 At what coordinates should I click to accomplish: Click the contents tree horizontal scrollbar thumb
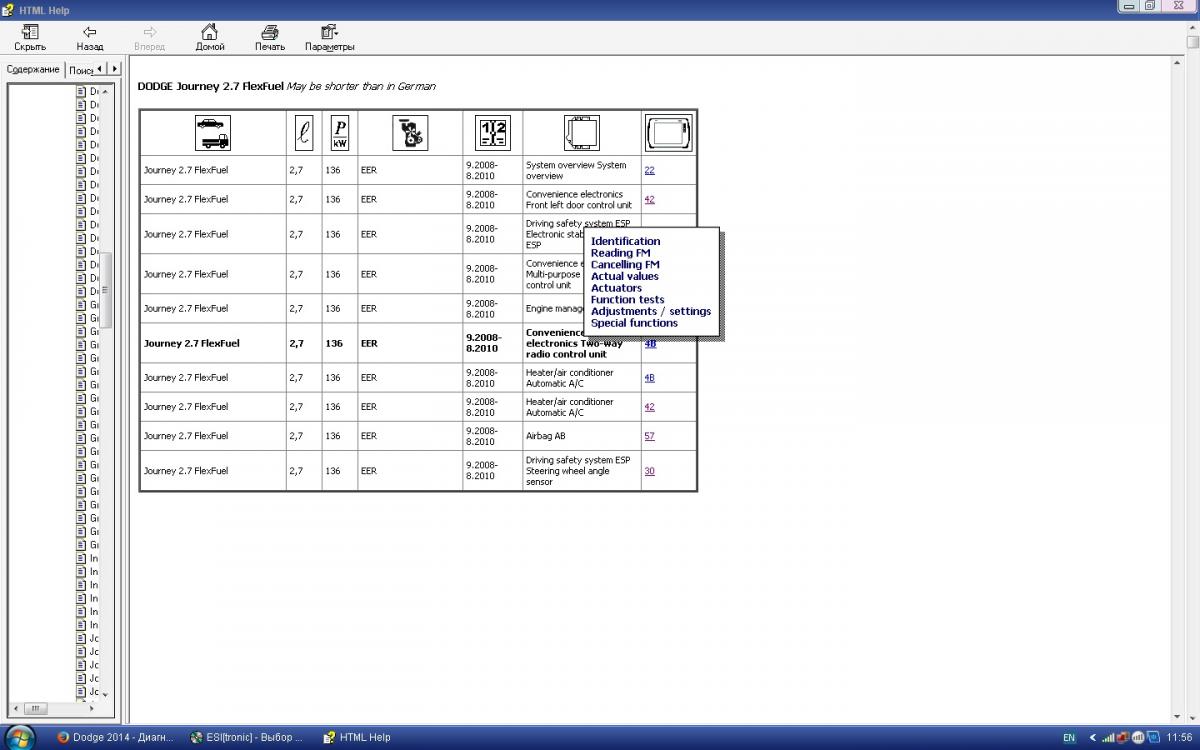[34, 707]
